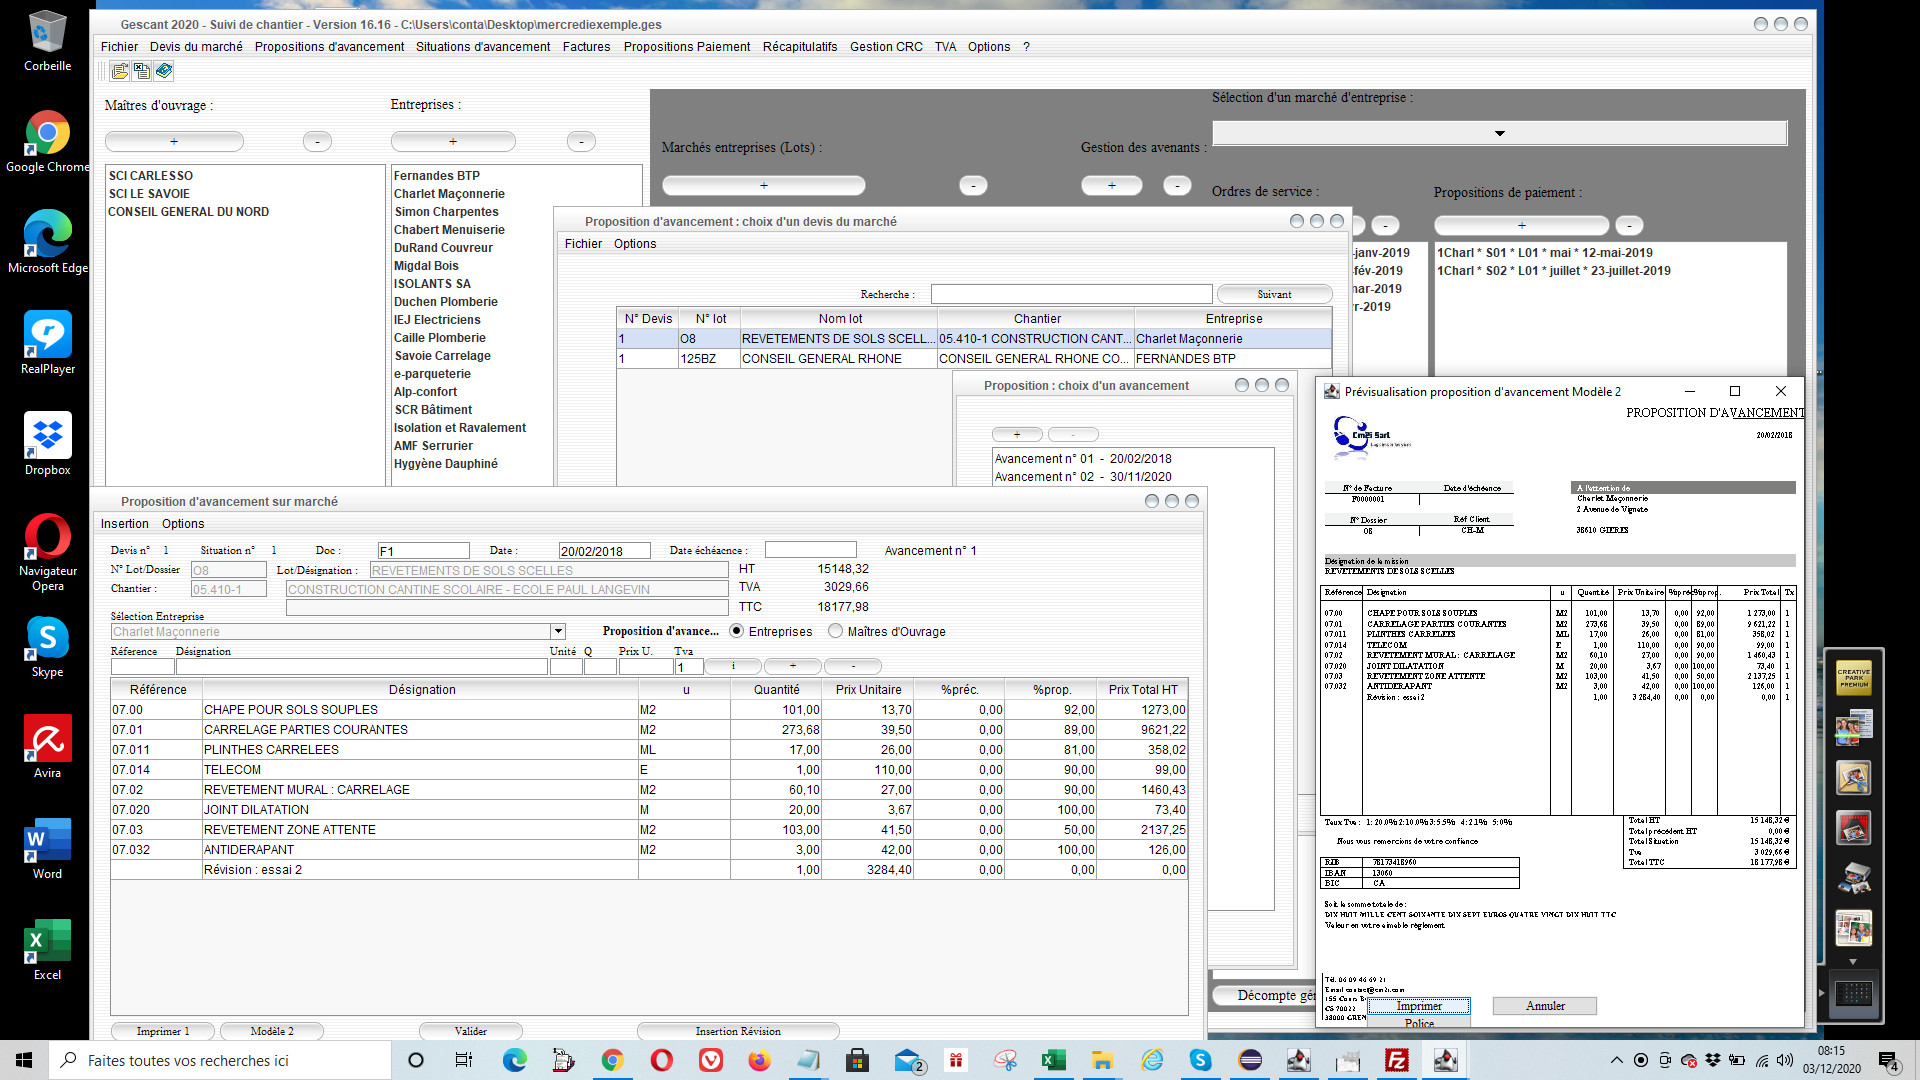Screen dimensions: 1920x1080
Task: Launch RealPlayer from the desktop
Action: tap(47, 342)
